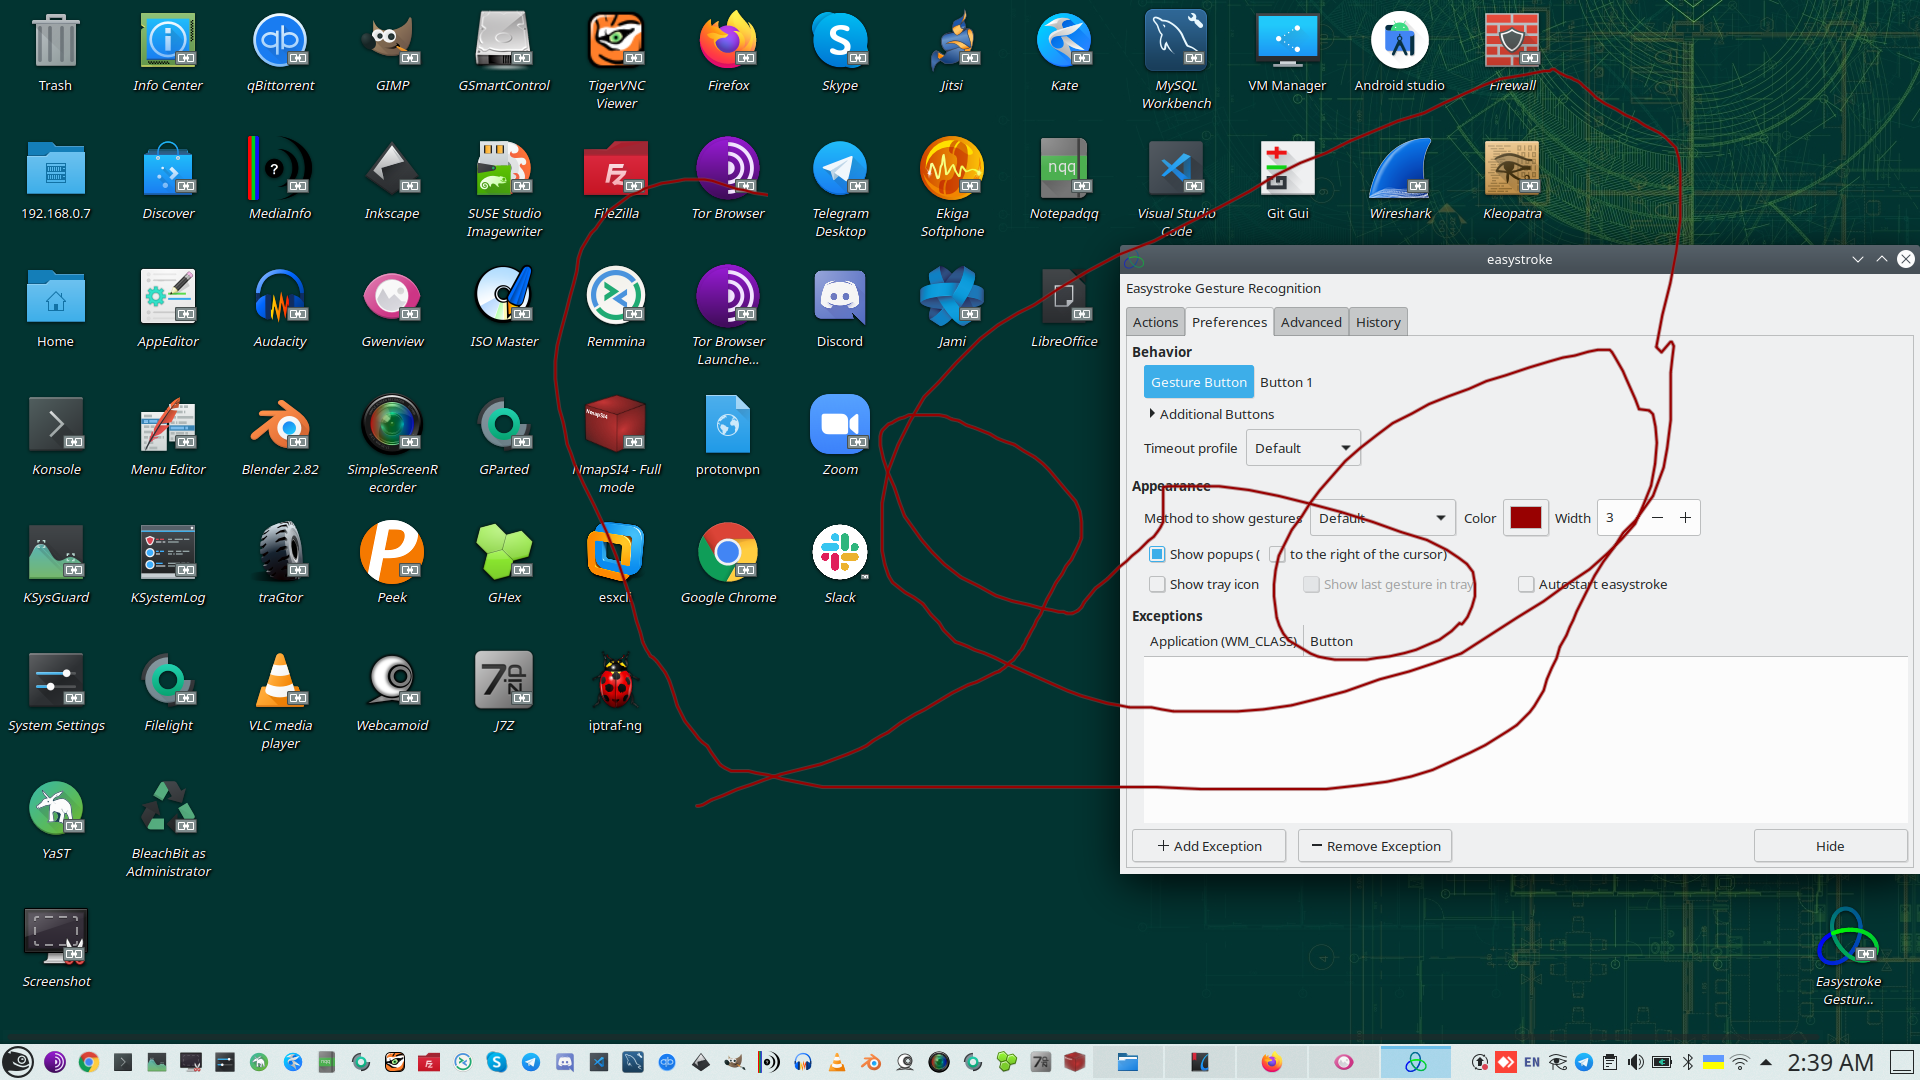Click the Add Exception button
The image size is (1920, 1080).
1209,846
